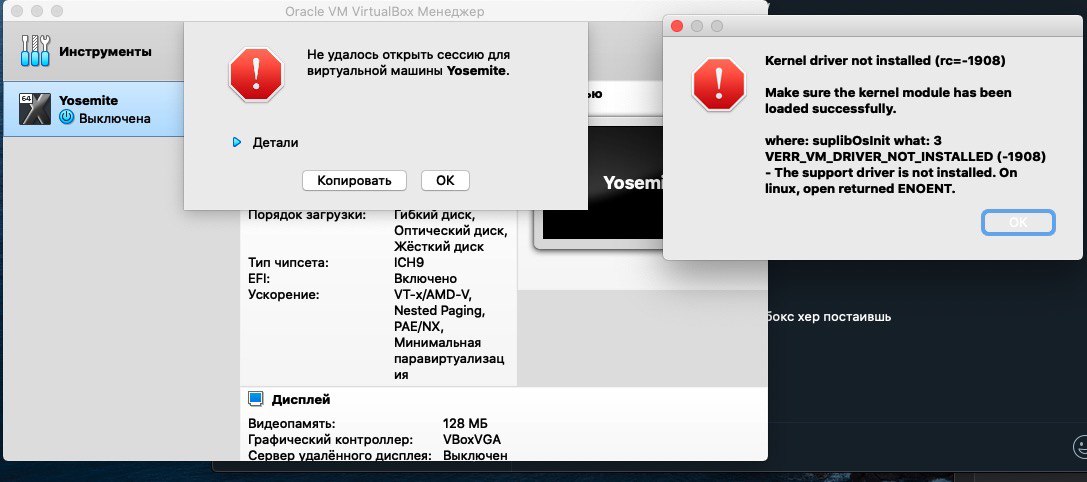Click the 'Kernel driver not installed (rc=-1908)' text
The height and width of the screenshot is (482, 1087).
tap(885, 60)
